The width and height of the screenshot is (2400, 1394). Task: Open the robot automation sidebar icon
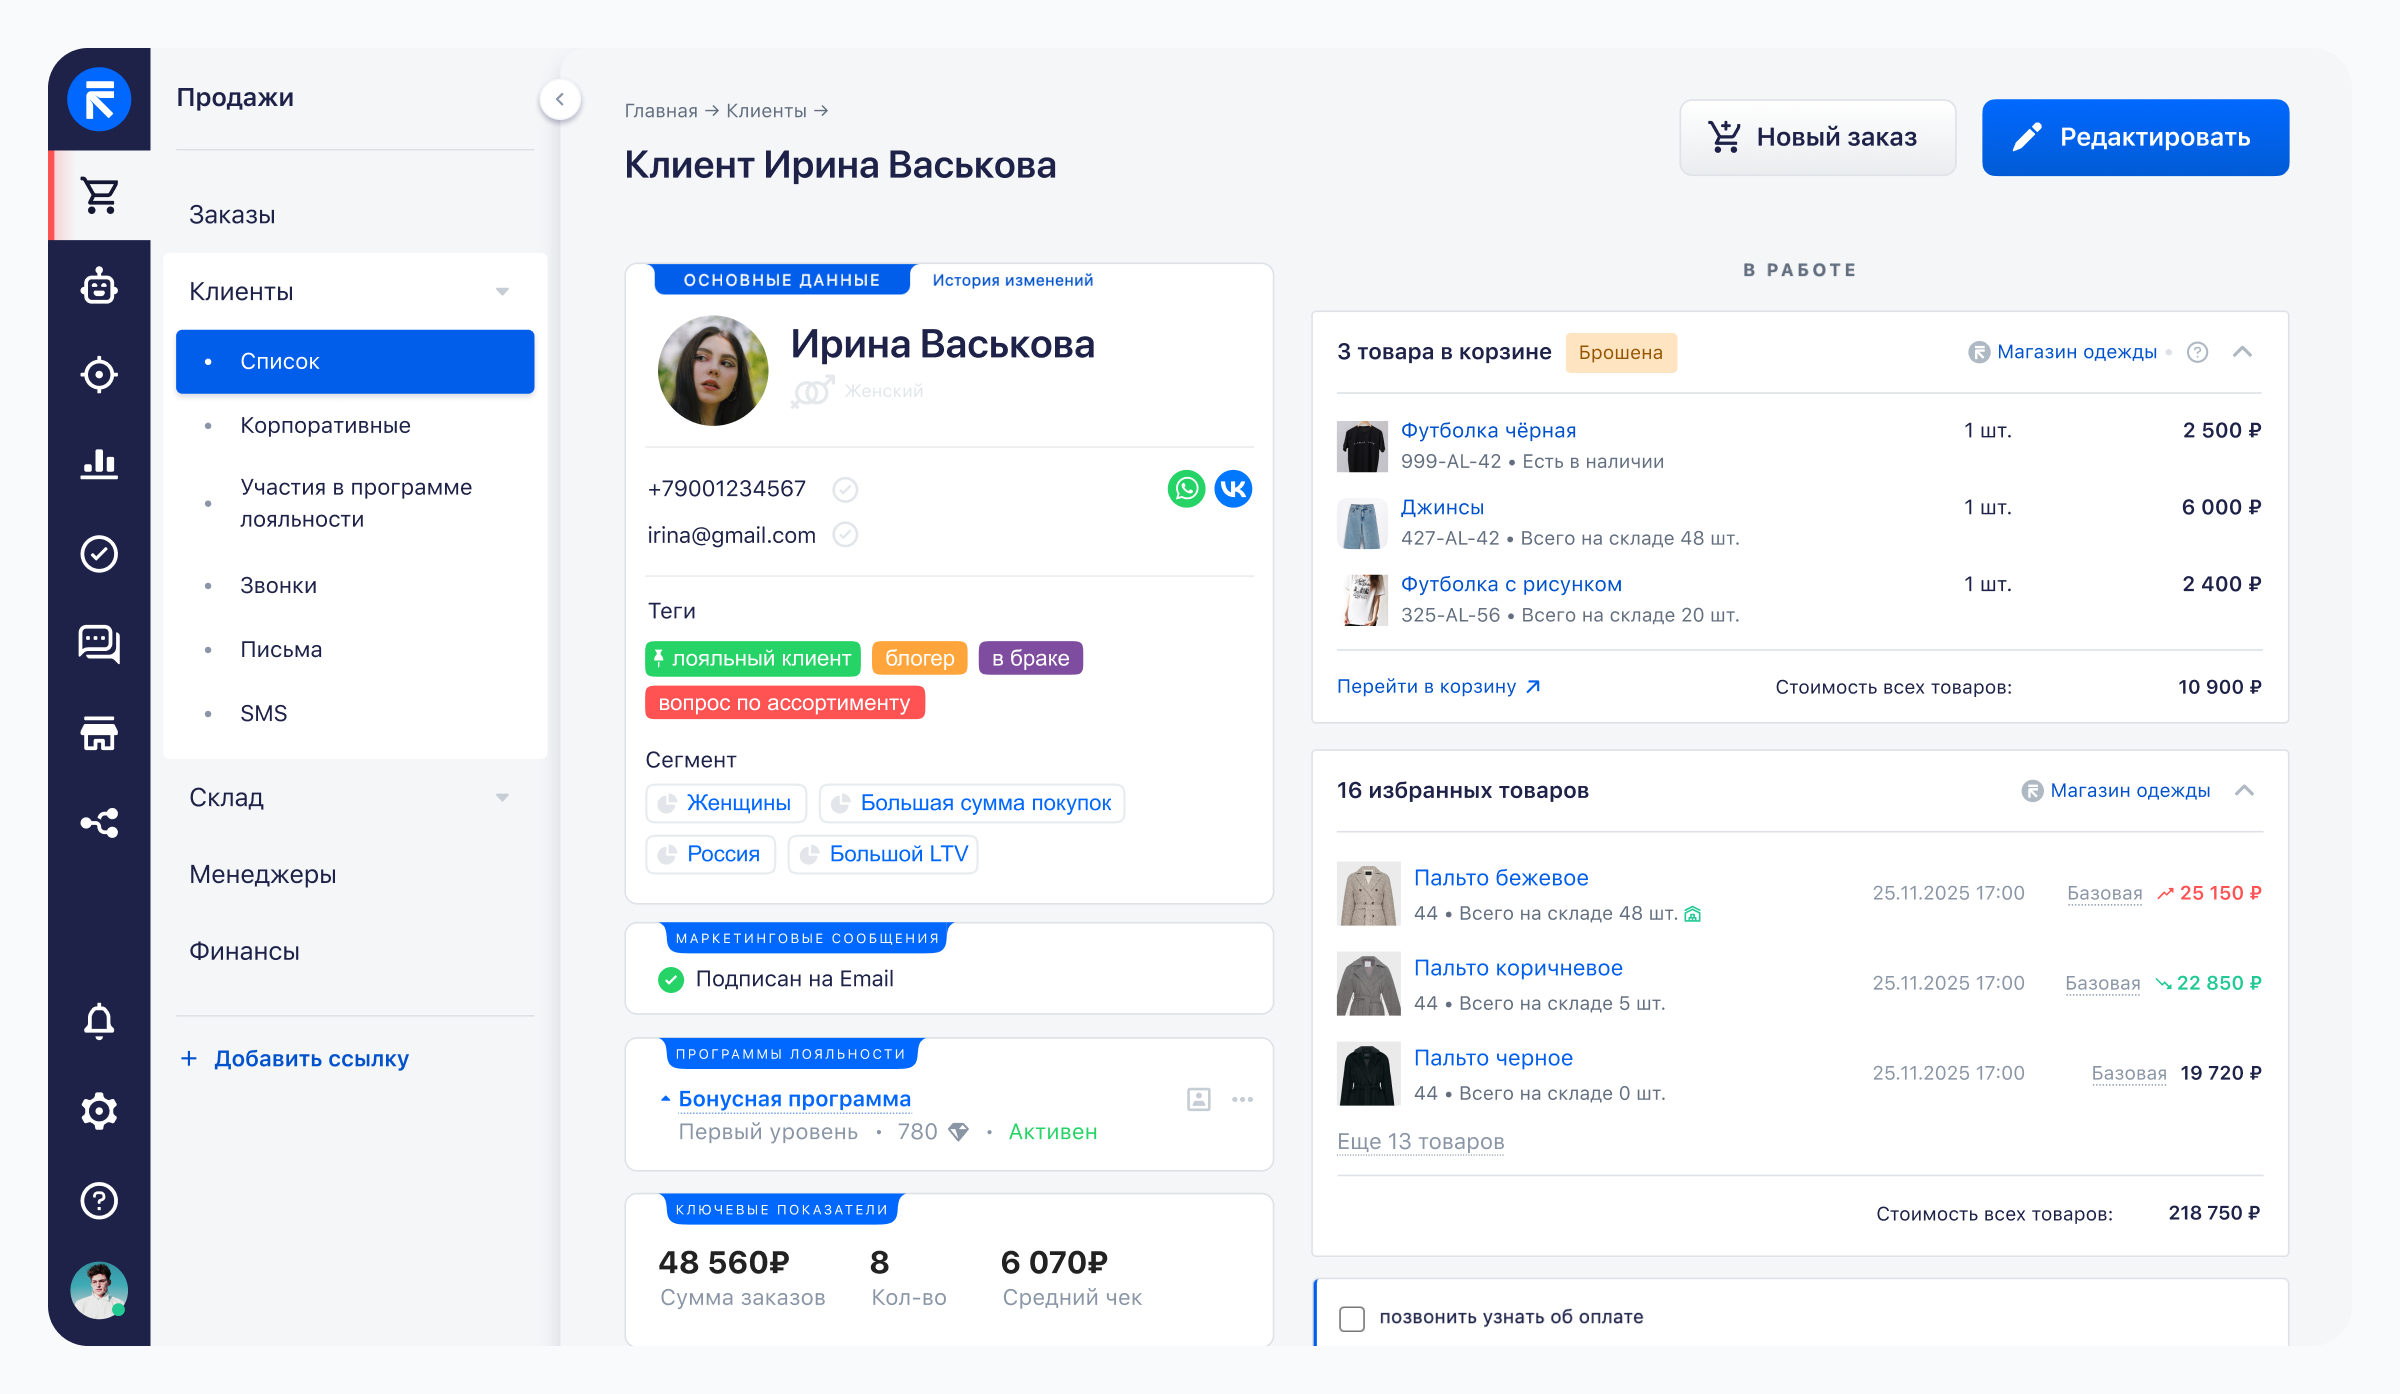pos(99,287)
